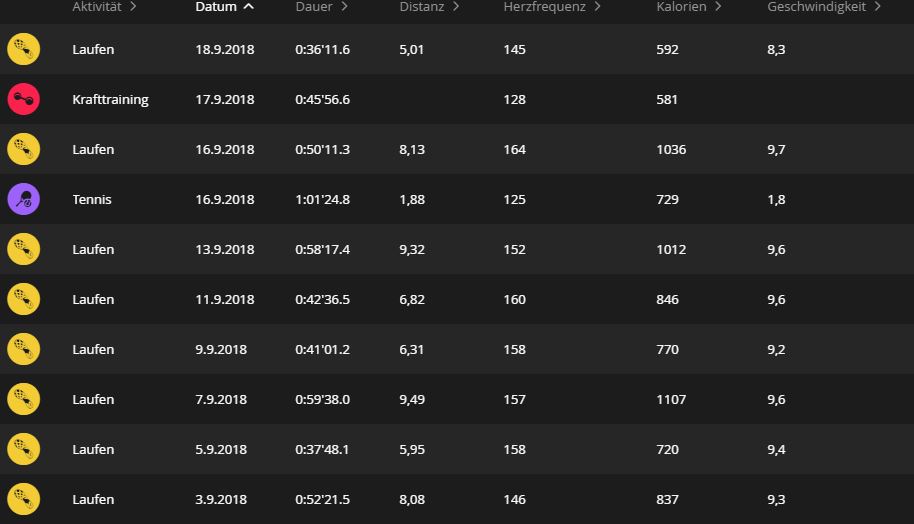Click the red Krafttraining dumbbell icon
Image resolution: width=914 pixels, height=524 pixels.
[x=23, y=99]
